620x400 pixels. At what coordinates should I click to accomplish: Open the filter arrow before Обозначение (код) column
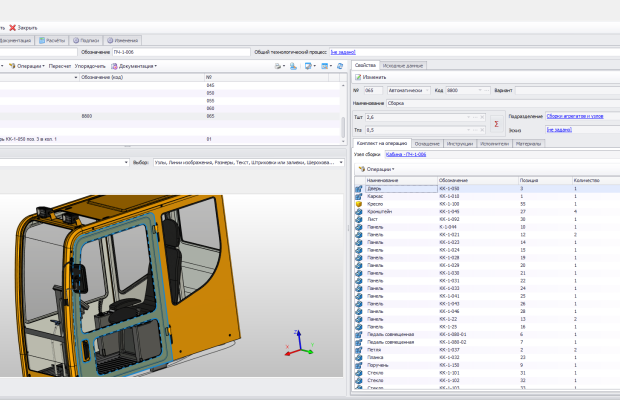pos(76,77)
